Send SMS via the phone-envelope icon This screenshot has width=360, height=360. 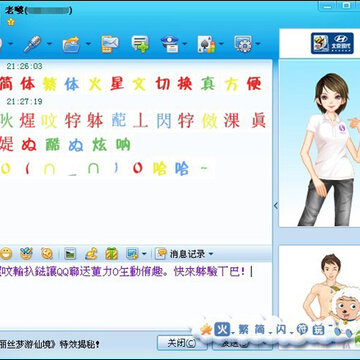tap(110, 44)
